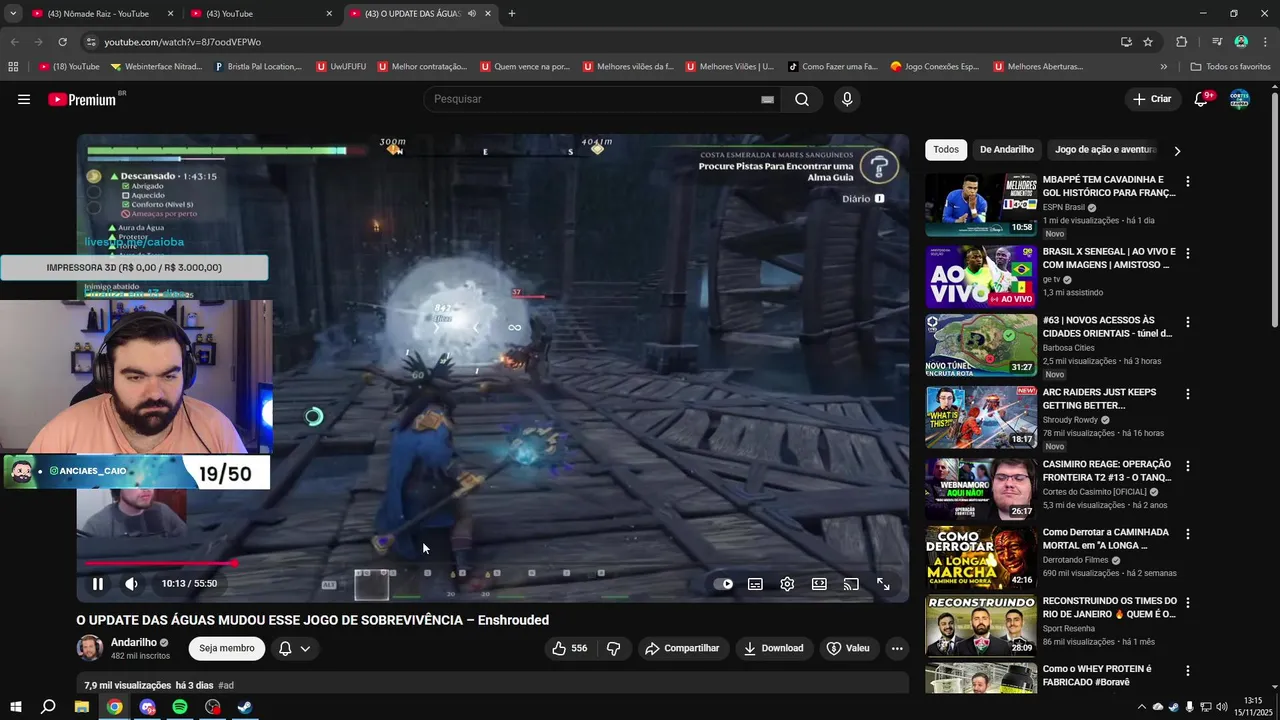The height and width of the screenshot is (720, 1280).
Task: Open Webinterface Nitrad bookmark
Action: pyautogui.click(x=156, y=67)
